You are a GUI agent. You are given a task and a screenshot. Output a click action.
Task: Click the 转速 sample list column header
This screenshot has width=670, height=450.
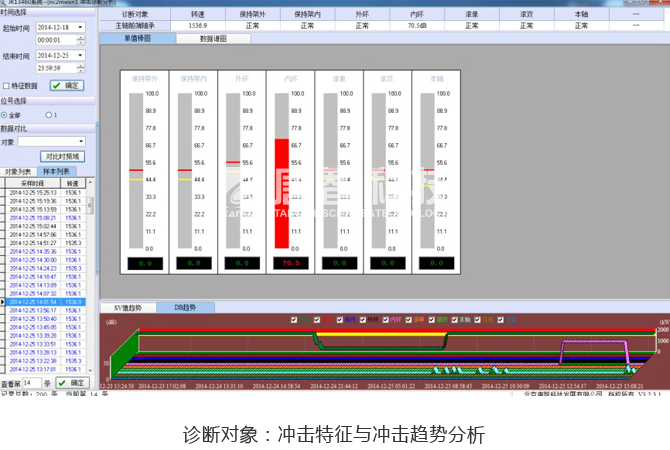tap(73, 183)
